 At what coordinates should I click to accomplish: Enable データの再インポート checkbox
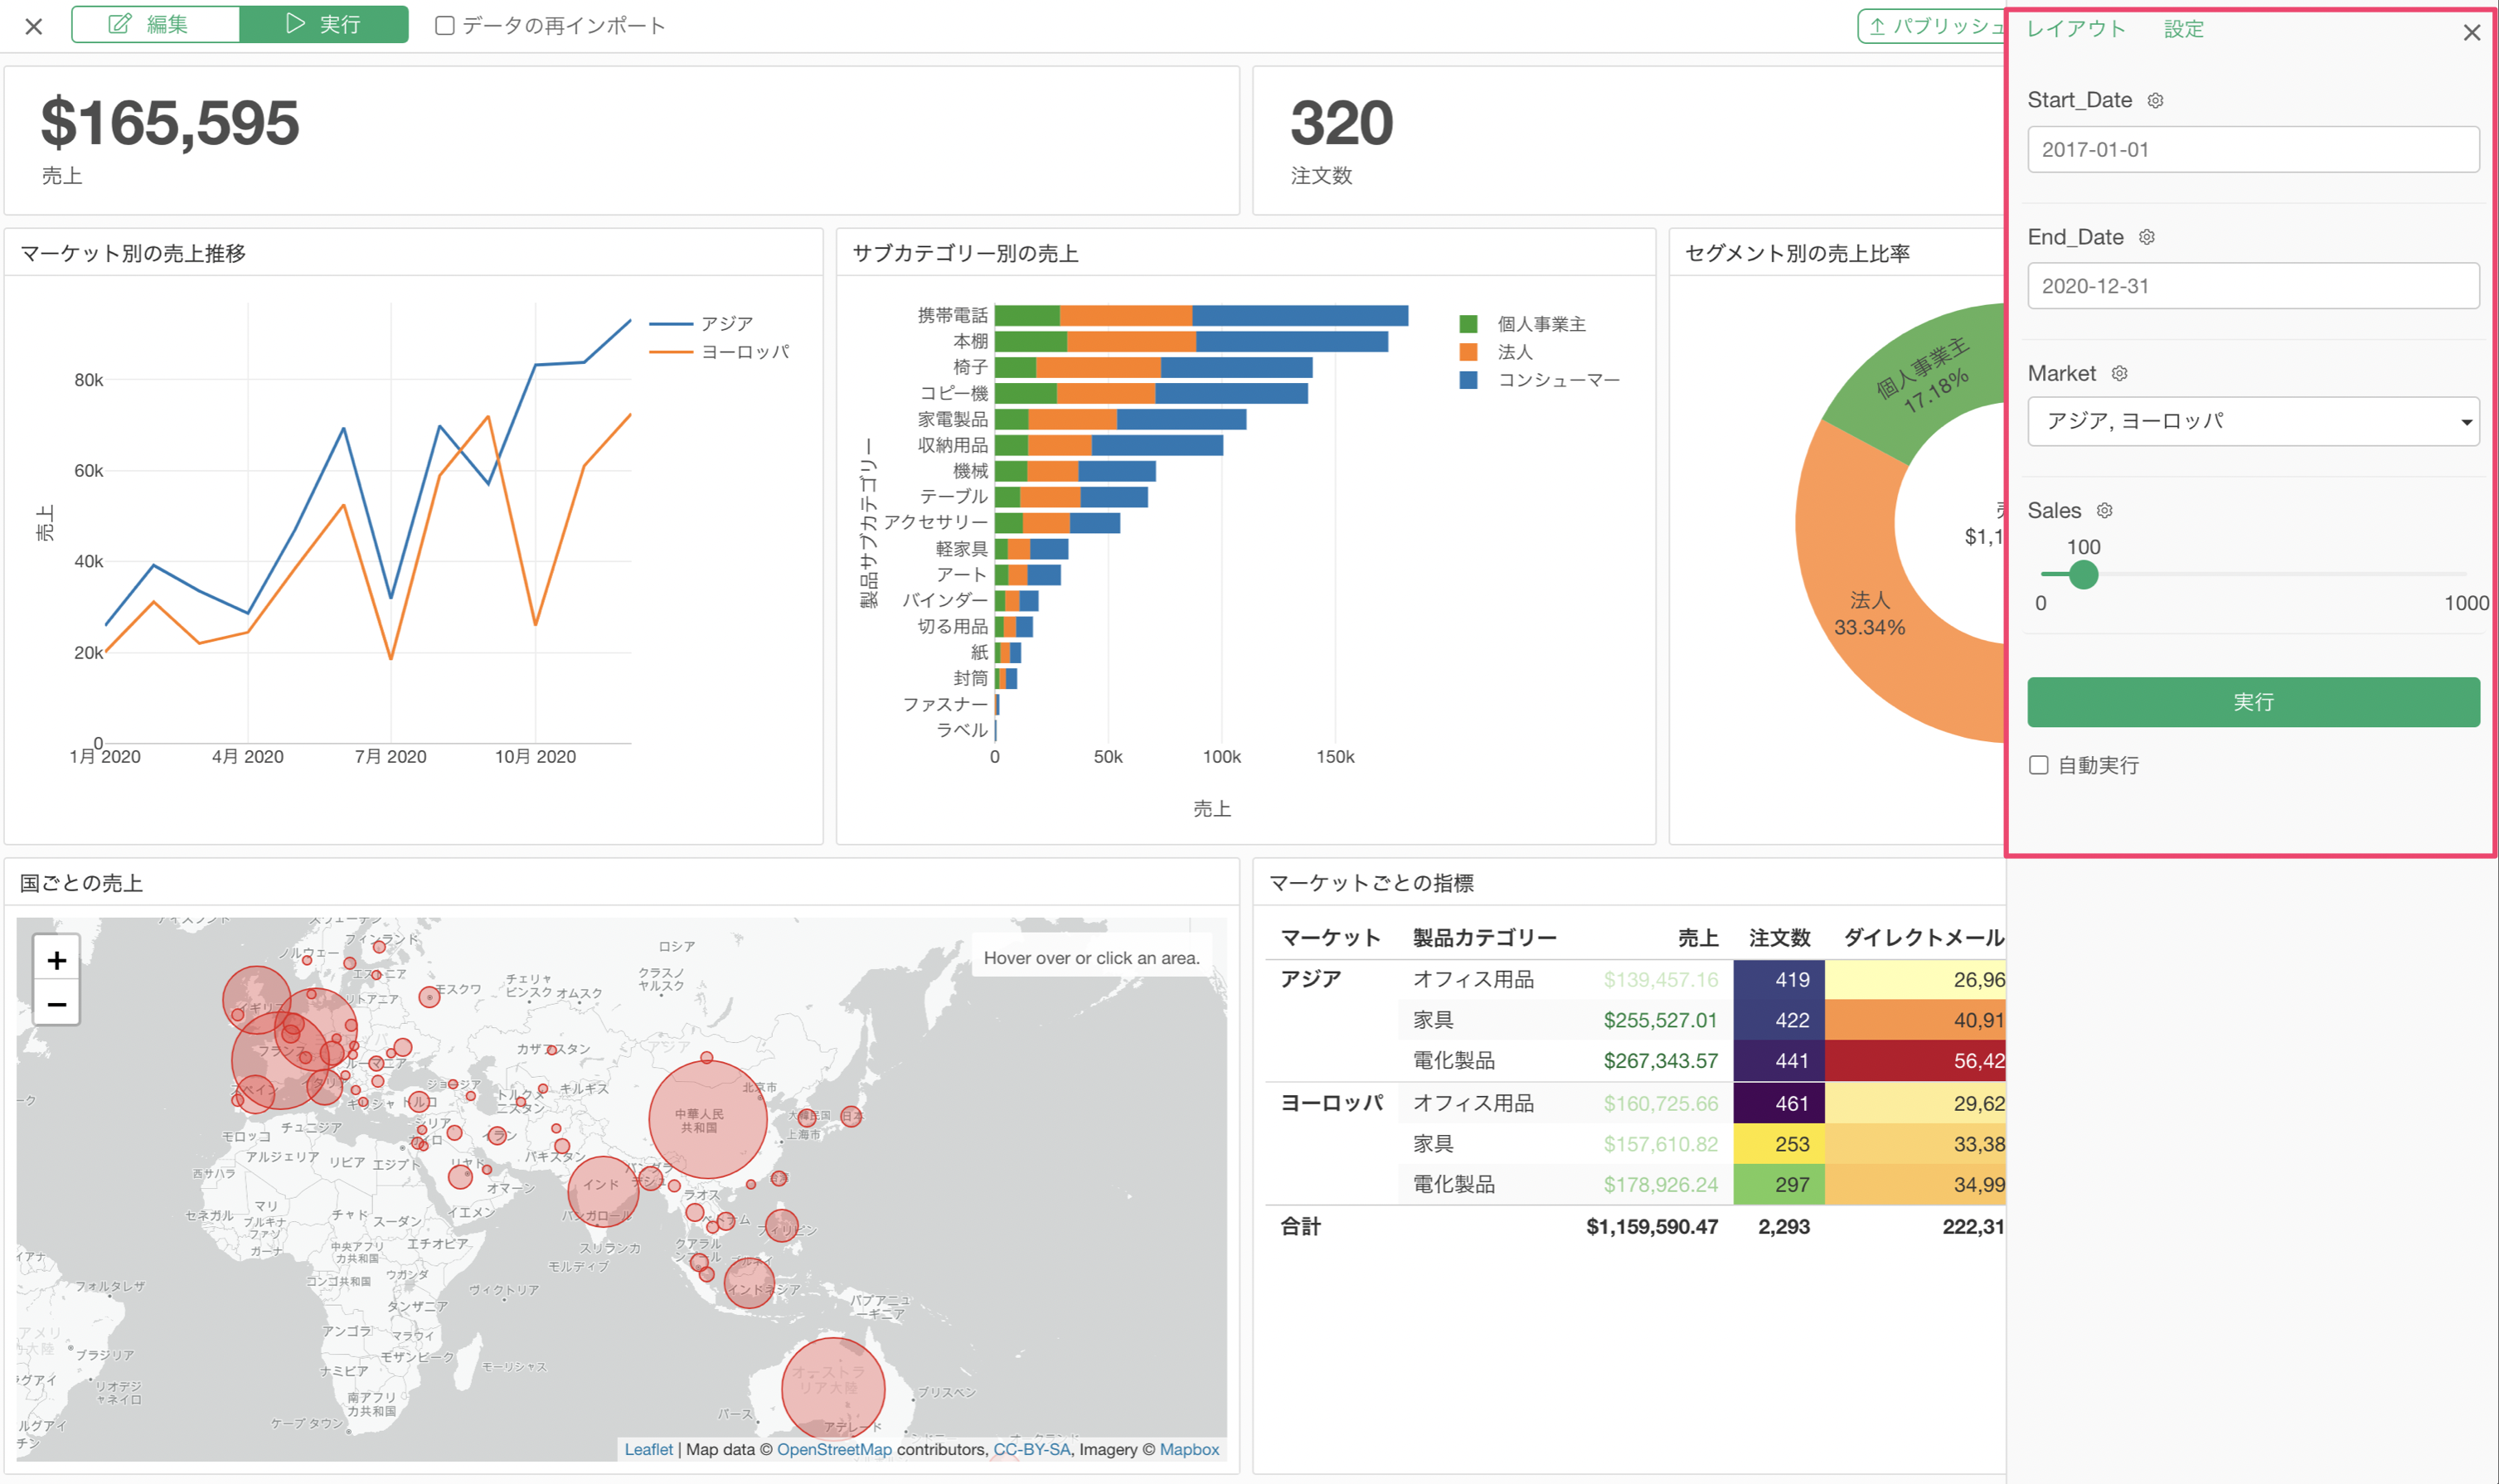[445, 25]
